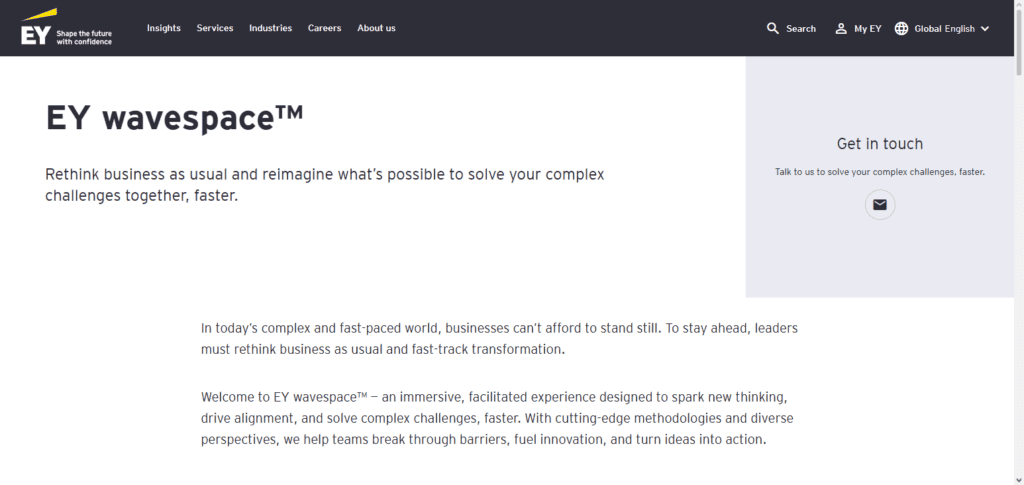Screen dimensions: 1024x485
Task: Click the EY logo in header
Action: coord(36,27)
